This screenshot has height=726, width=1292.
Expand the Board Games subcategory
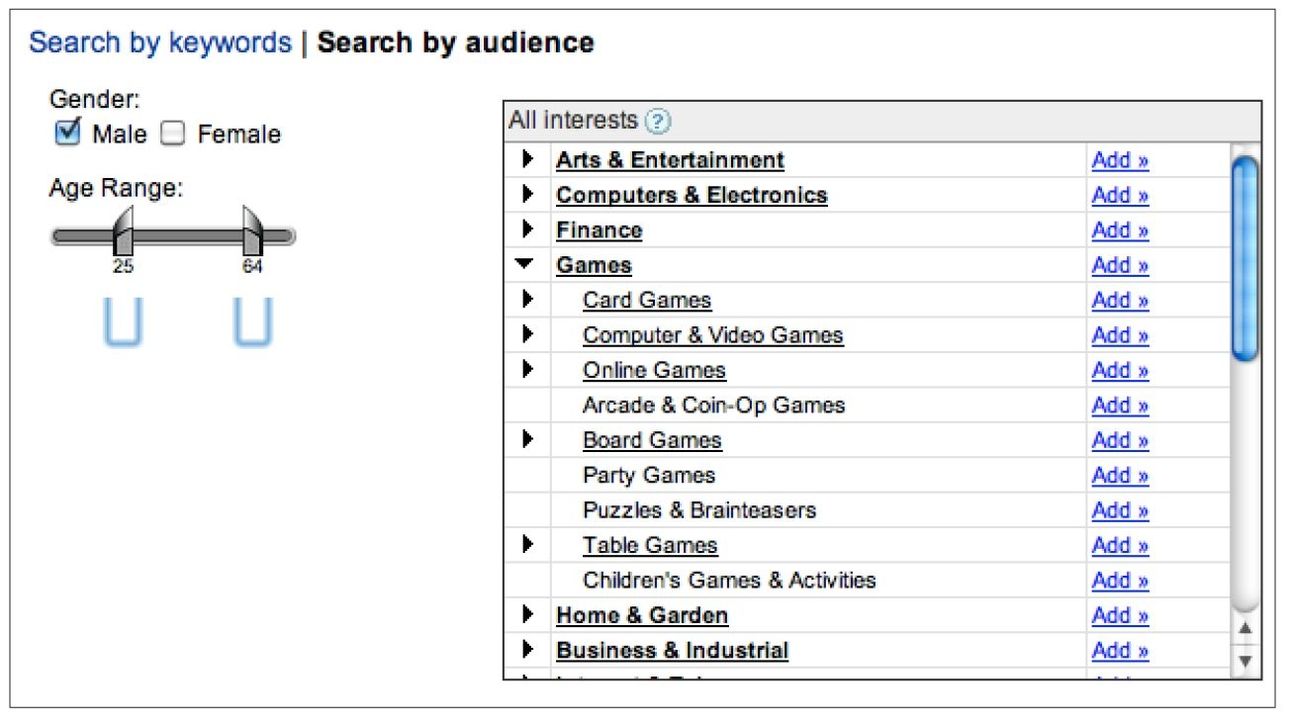point(527,440)
